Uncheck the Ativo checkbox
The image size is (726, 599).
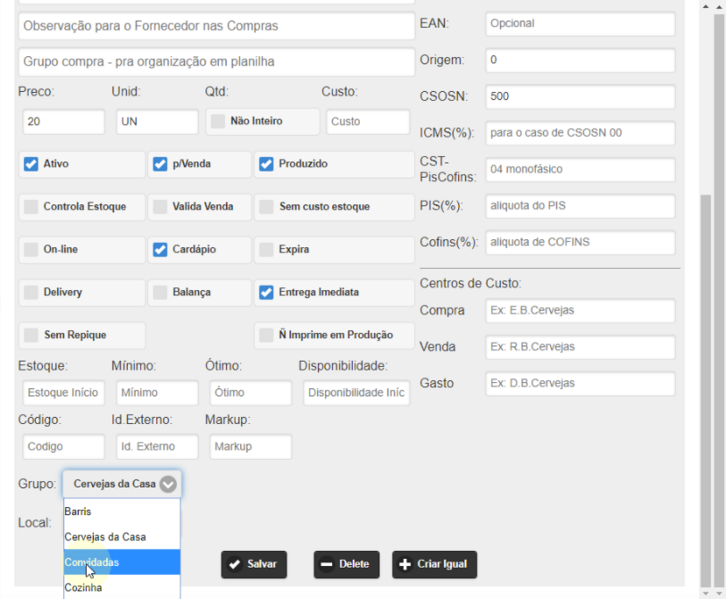point(31,164)
